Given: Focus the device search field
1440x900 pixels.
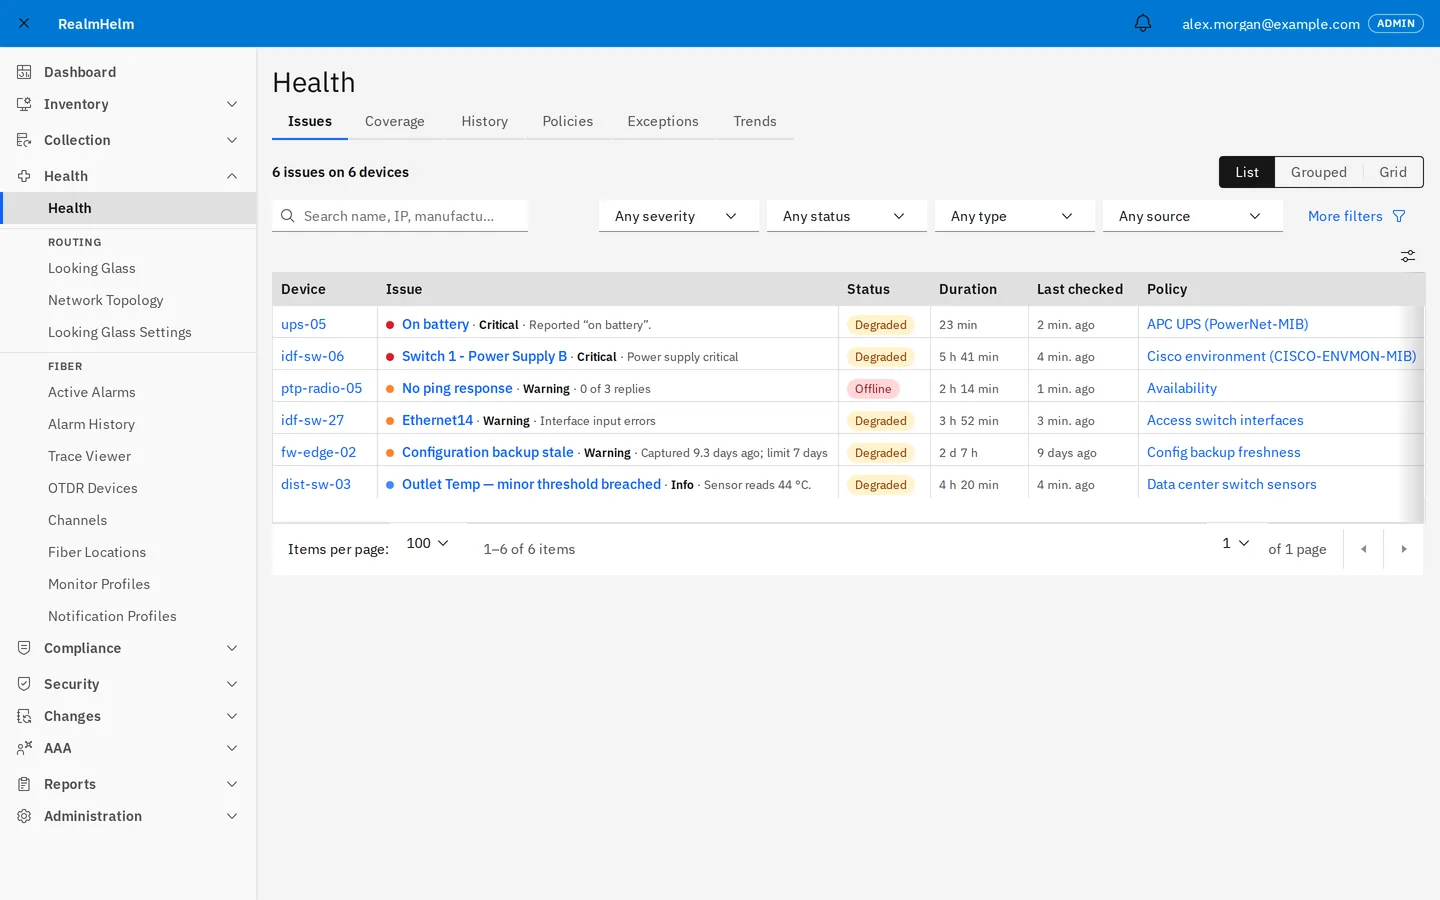Looking at the screenshot, I should [400, 216].
